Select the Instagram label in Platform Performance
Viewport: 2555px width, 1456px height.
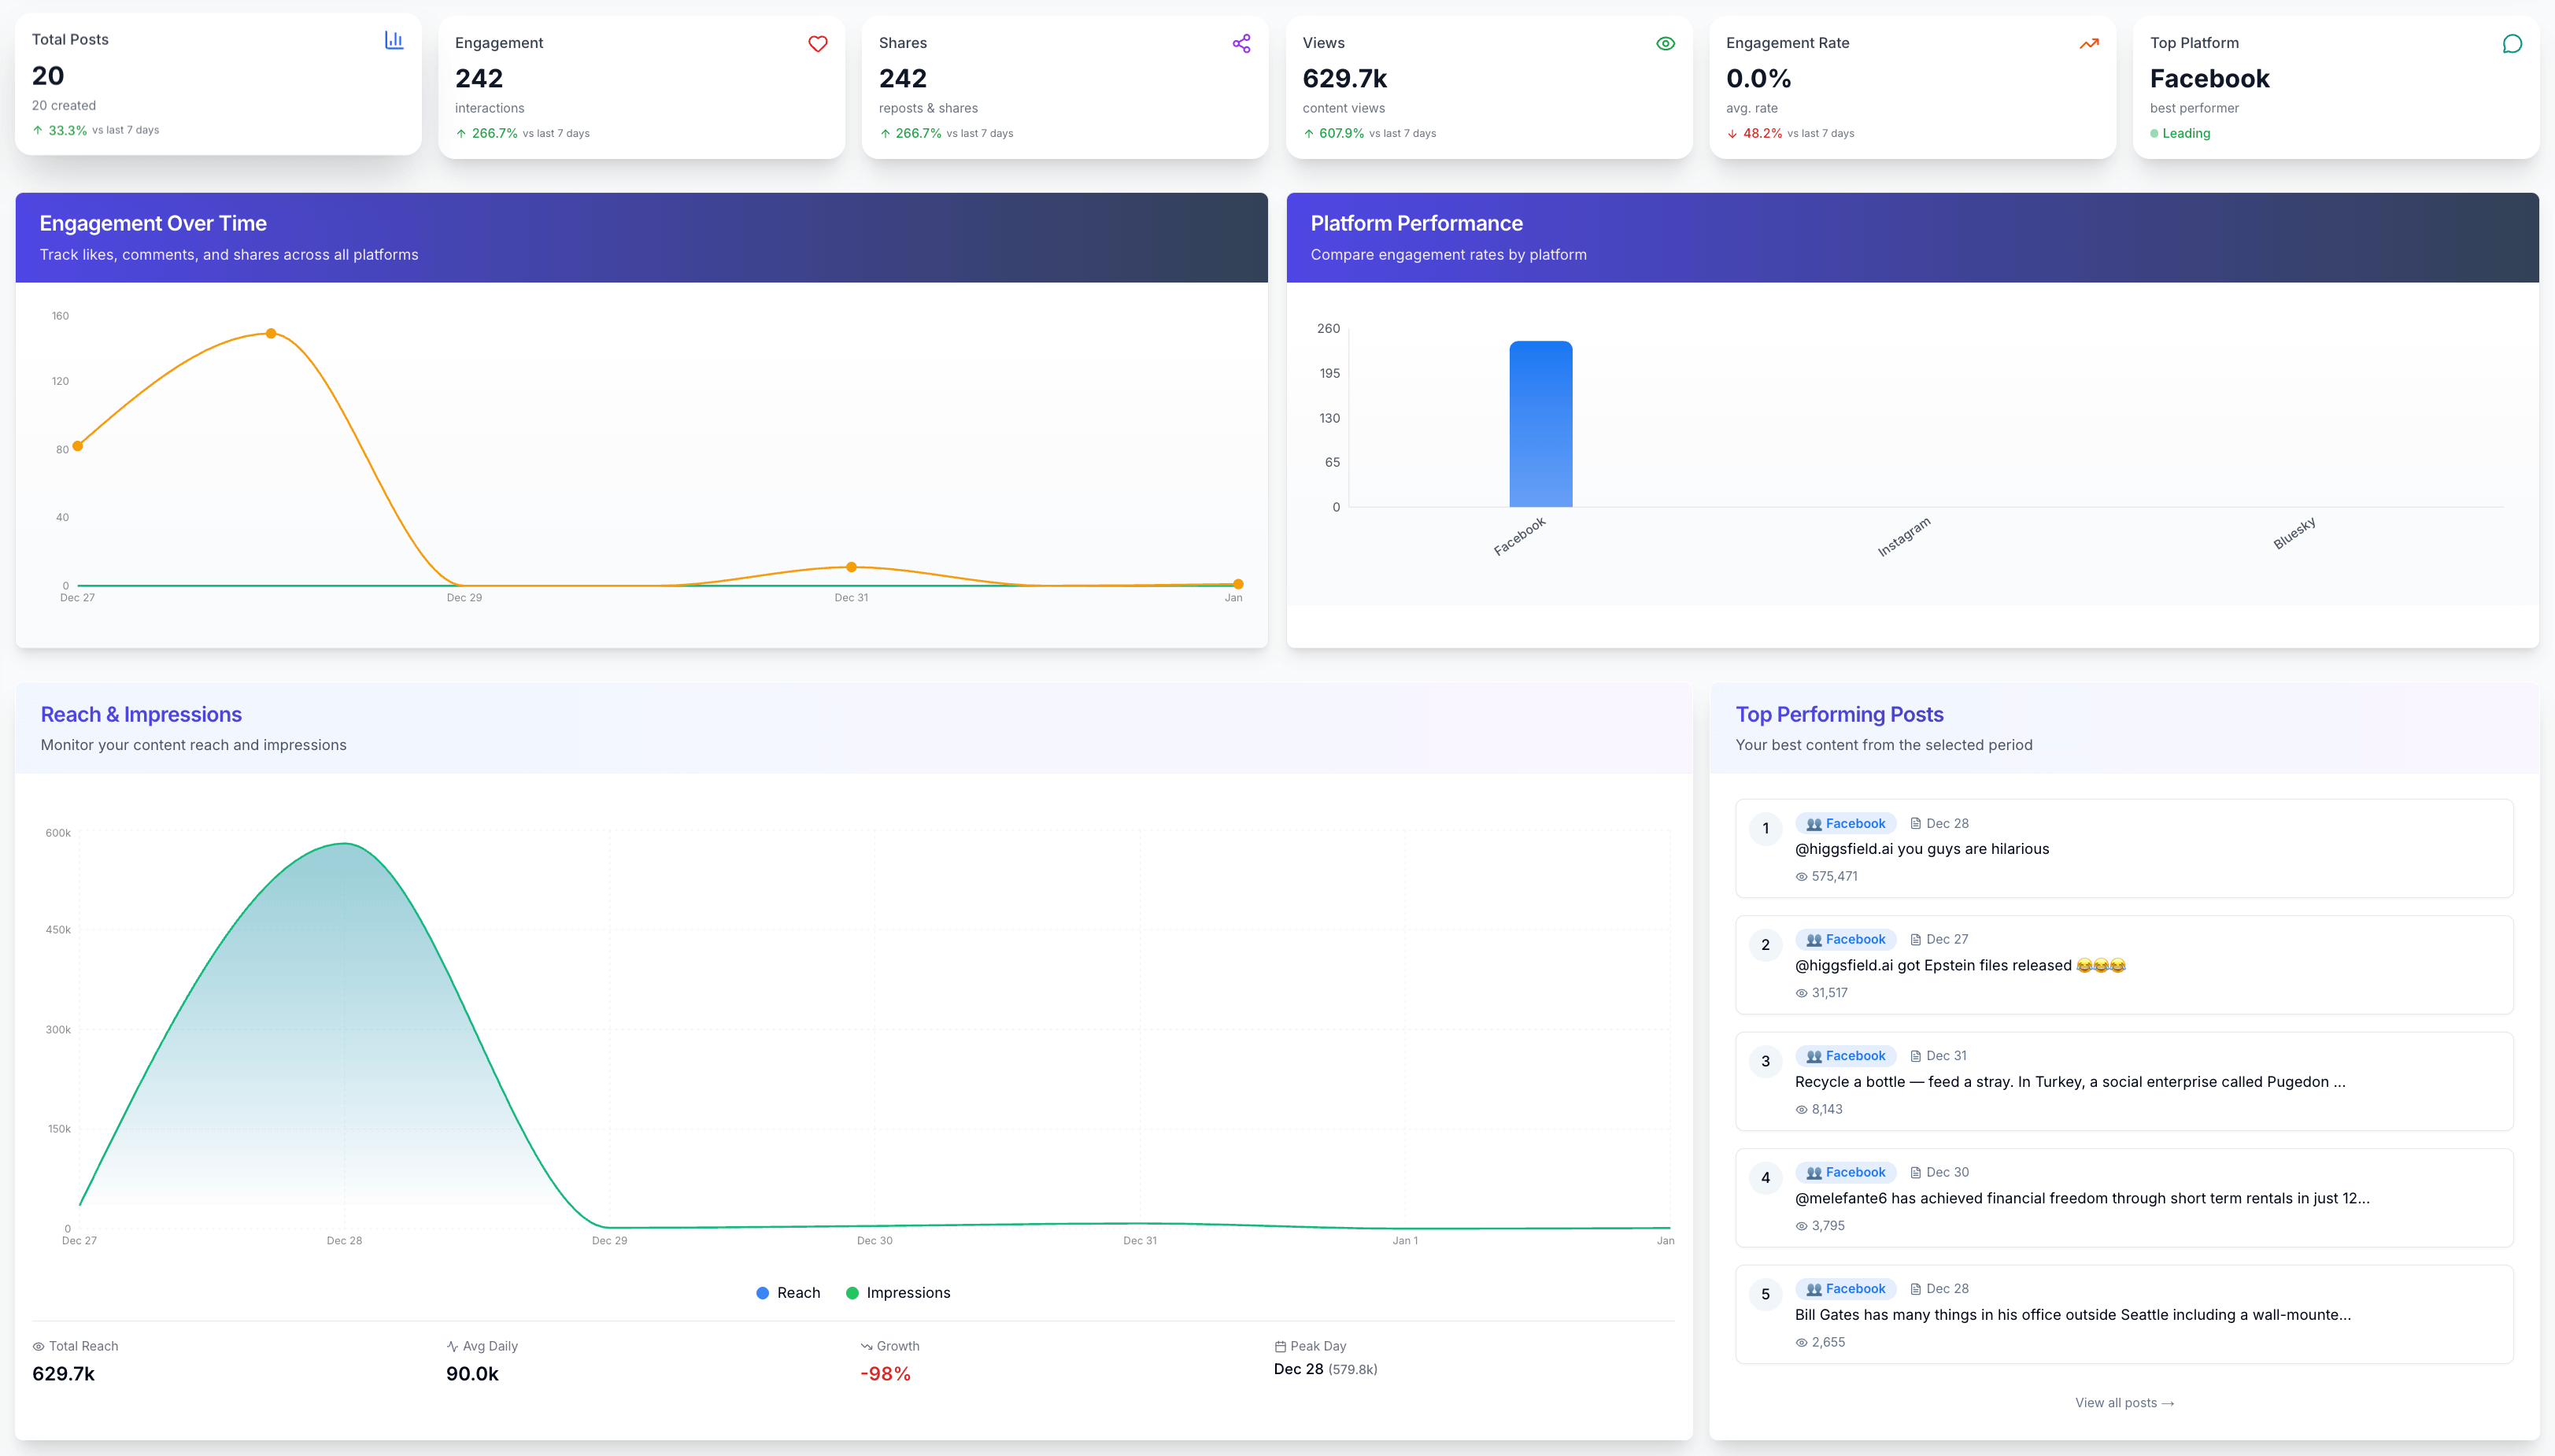(x=1903, y=535)
